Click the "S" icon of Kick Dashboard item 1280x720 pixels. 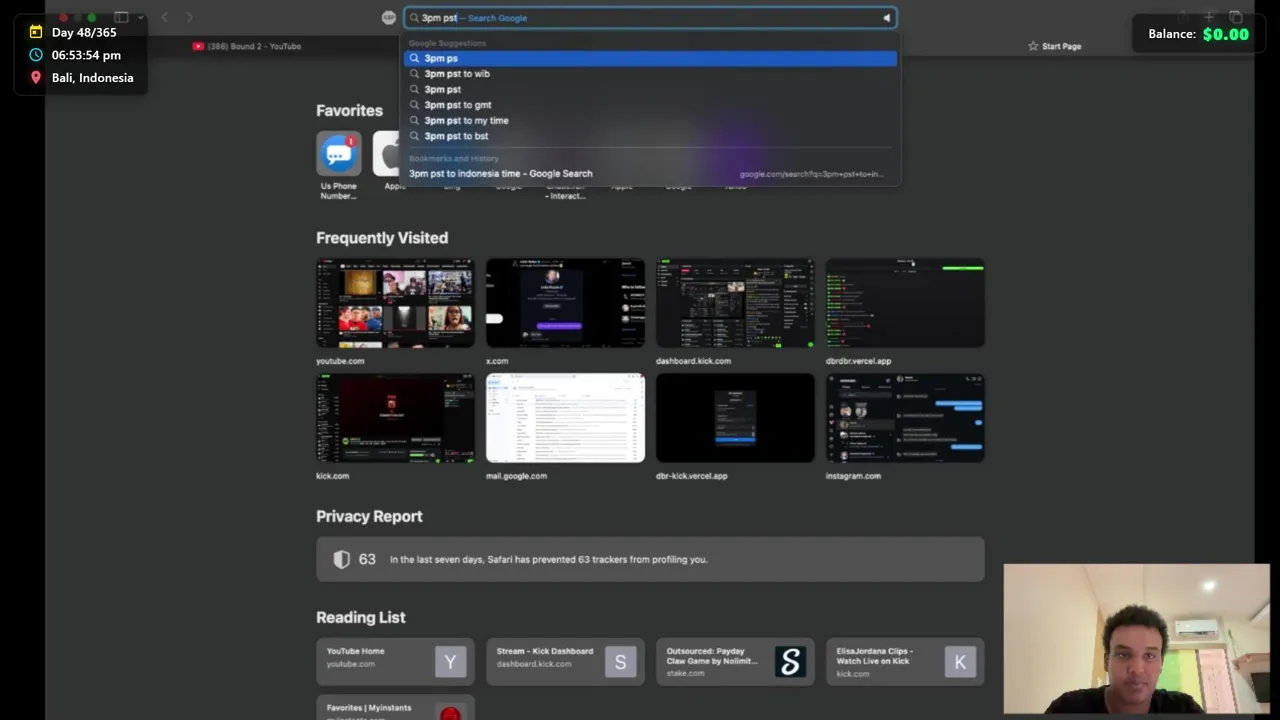pos(620,661)
